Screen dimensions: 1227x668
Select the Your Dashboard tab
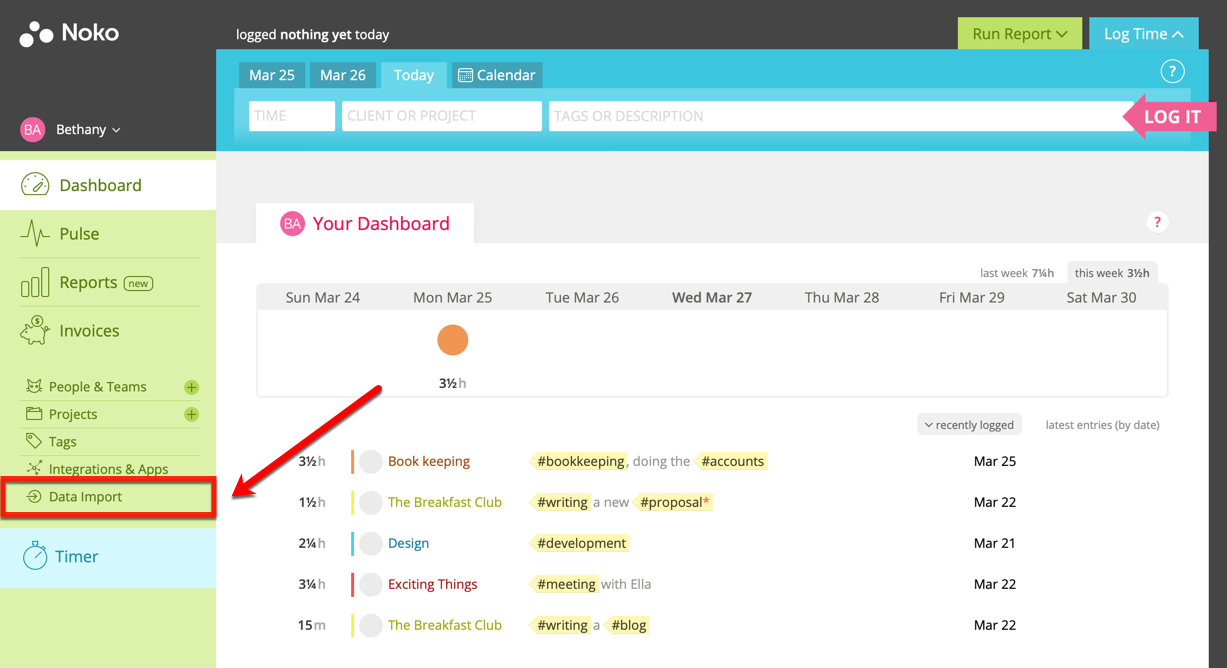365,223
